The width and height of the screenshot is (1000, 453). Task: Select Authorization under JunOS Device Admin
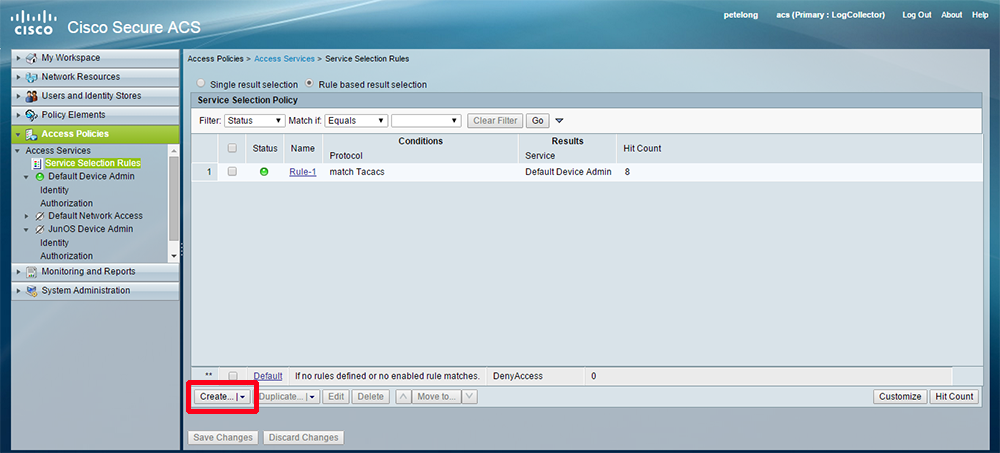point(66,256)
